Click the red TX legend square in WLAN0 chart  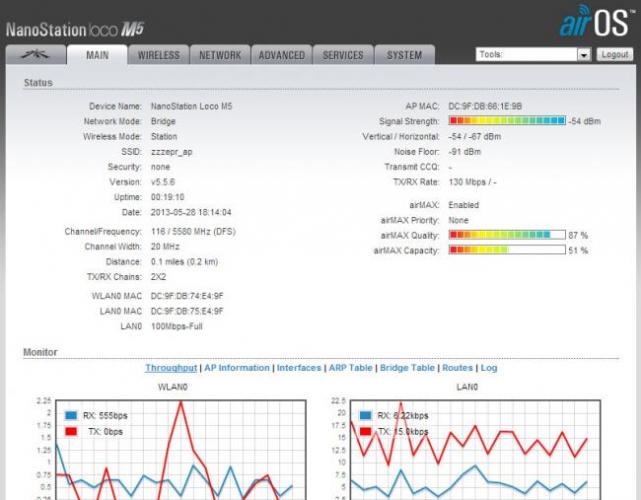point(72,433)
